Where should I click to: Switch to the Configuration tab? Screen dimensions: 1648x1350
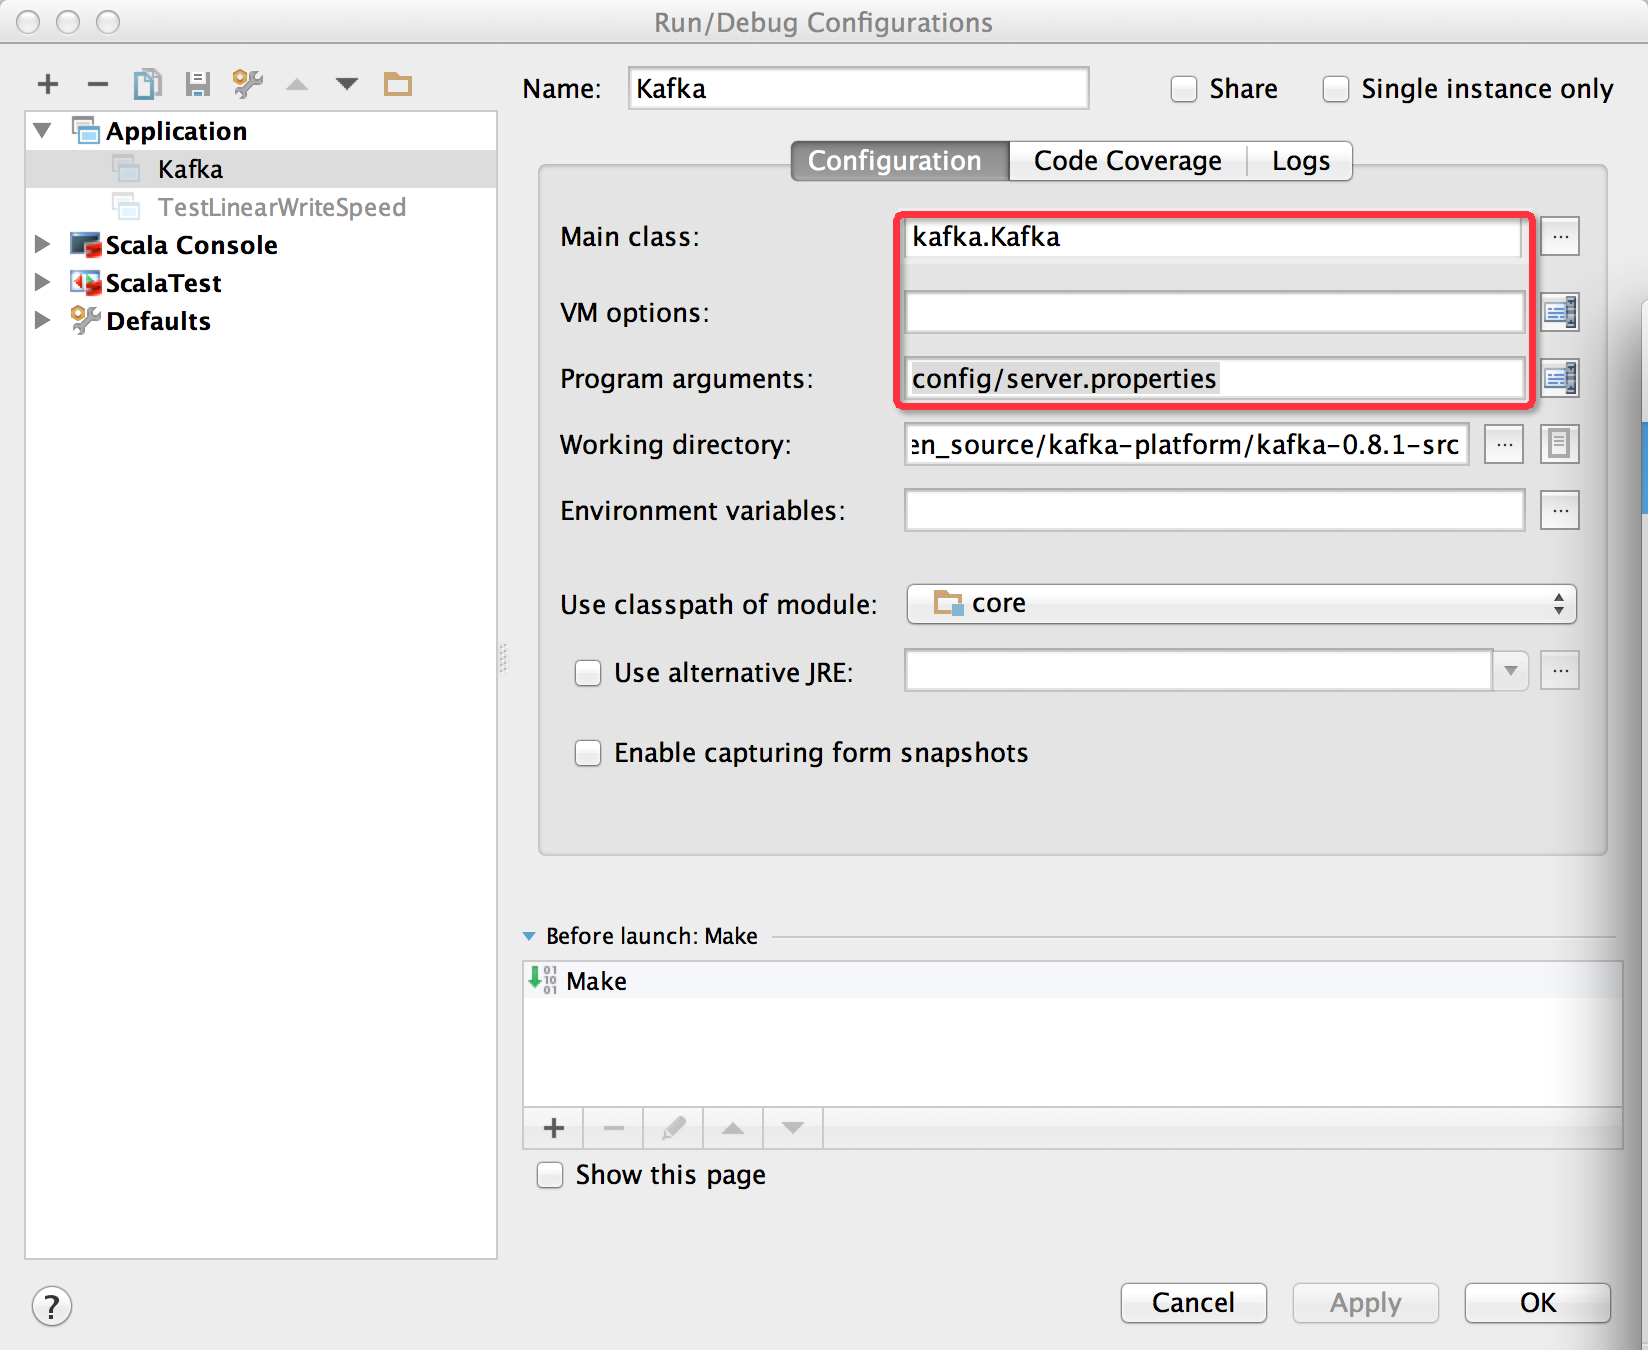point(900,161)
